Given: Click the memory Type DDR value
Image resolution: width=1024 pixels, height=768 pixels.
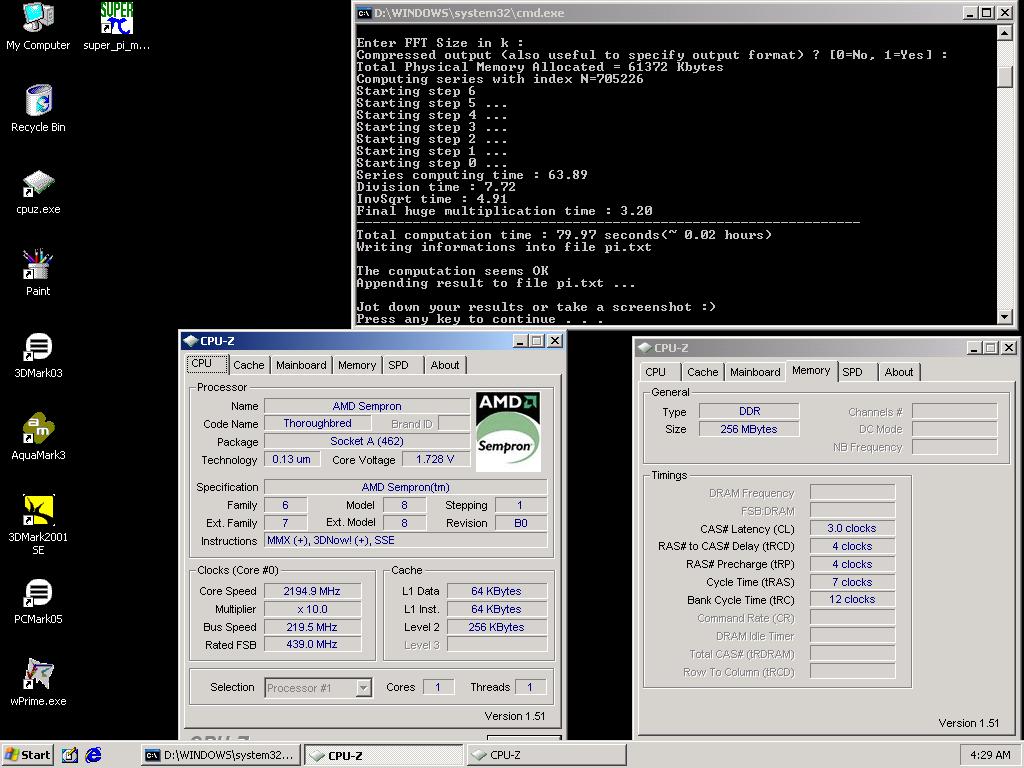Looking at the screenshot, I should (749, 411).
